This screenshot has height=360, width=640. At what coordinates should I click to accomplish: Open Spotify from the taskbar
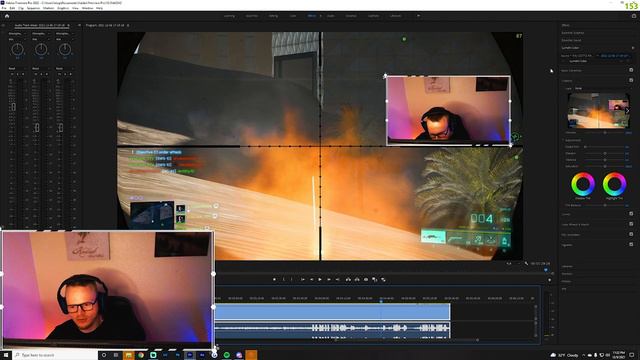[227, 355]
